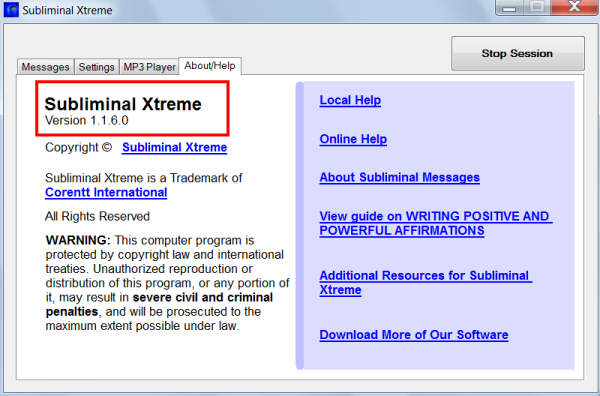The width and height of the screenshot is (600, 396).
Task: Open Subliminal Xtreme link beside Copyright
Action: pos(174,147)
